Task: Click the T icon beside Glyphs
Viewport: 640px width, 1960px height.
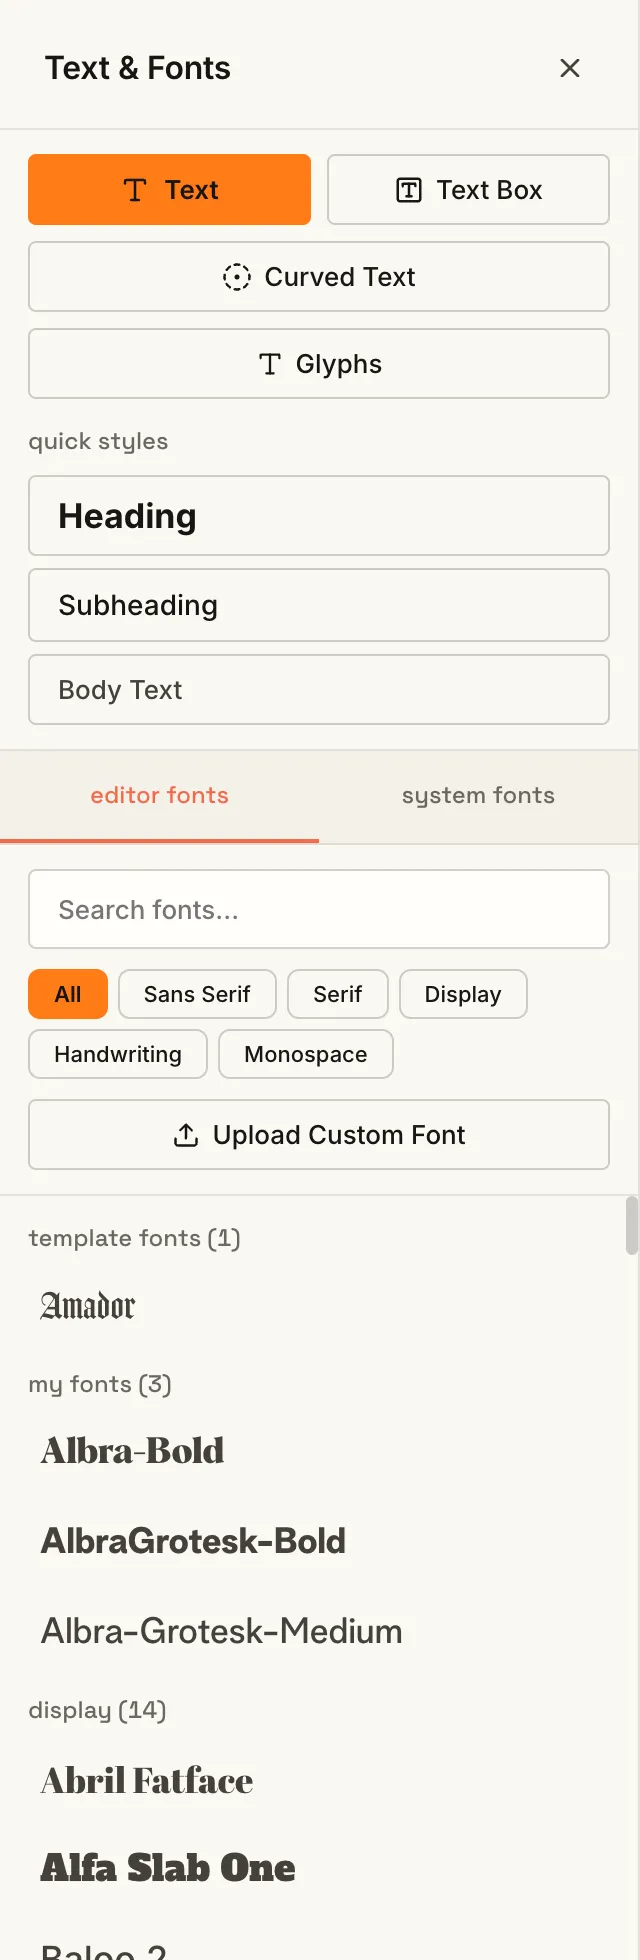Action: tap(270, 364)
